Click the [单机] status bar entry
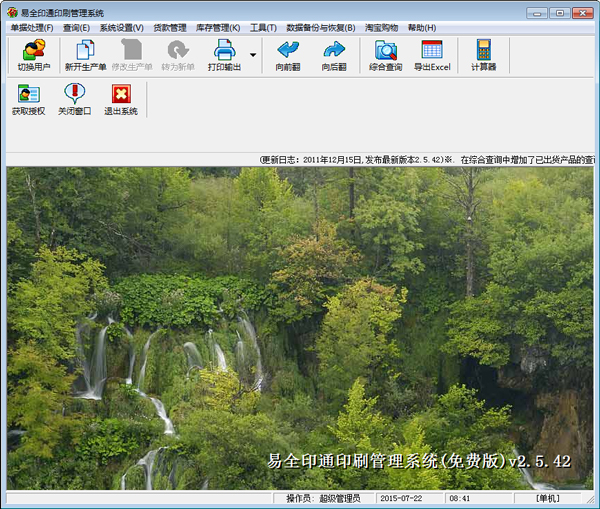The height and width of the screenshot is (509, 600). point(548,498)
